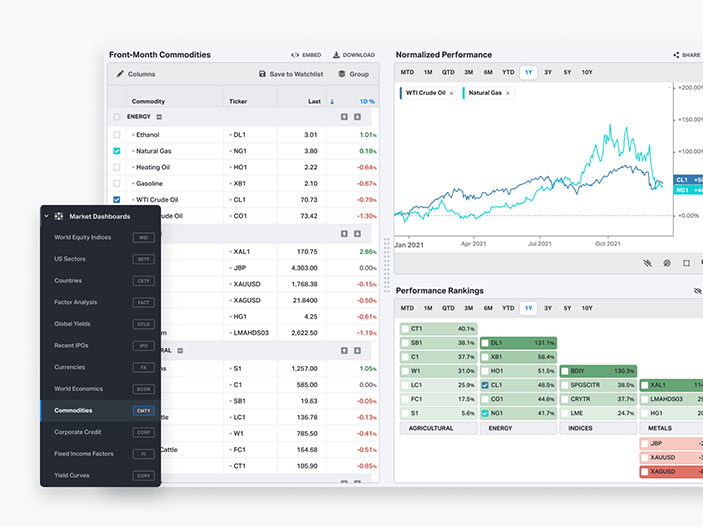This screenshot has height=527, width=703.
Task: Click the Share icon above Normalized Performance
Action: point(676,55)
